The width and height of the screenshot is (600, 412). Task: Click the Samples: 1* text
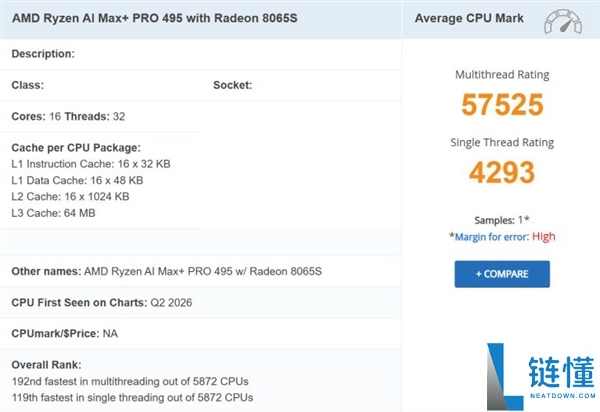tap(502, 220)
